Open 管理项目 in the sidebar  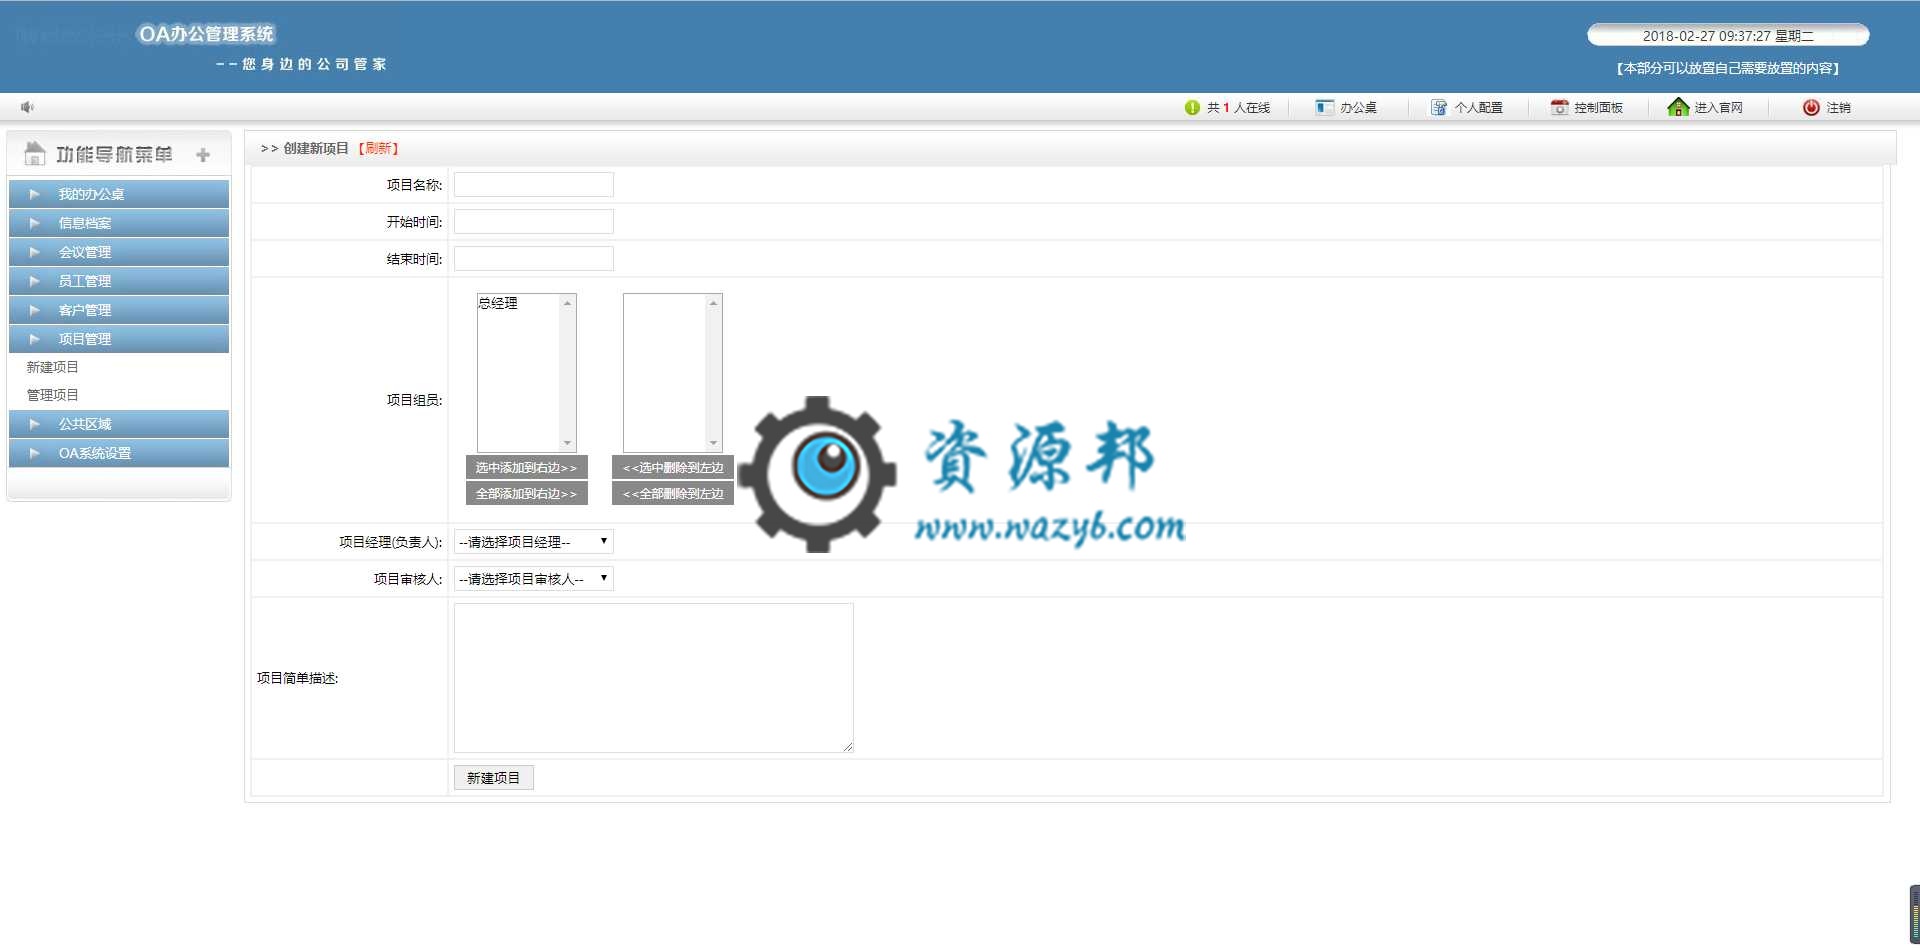[52, 395]
